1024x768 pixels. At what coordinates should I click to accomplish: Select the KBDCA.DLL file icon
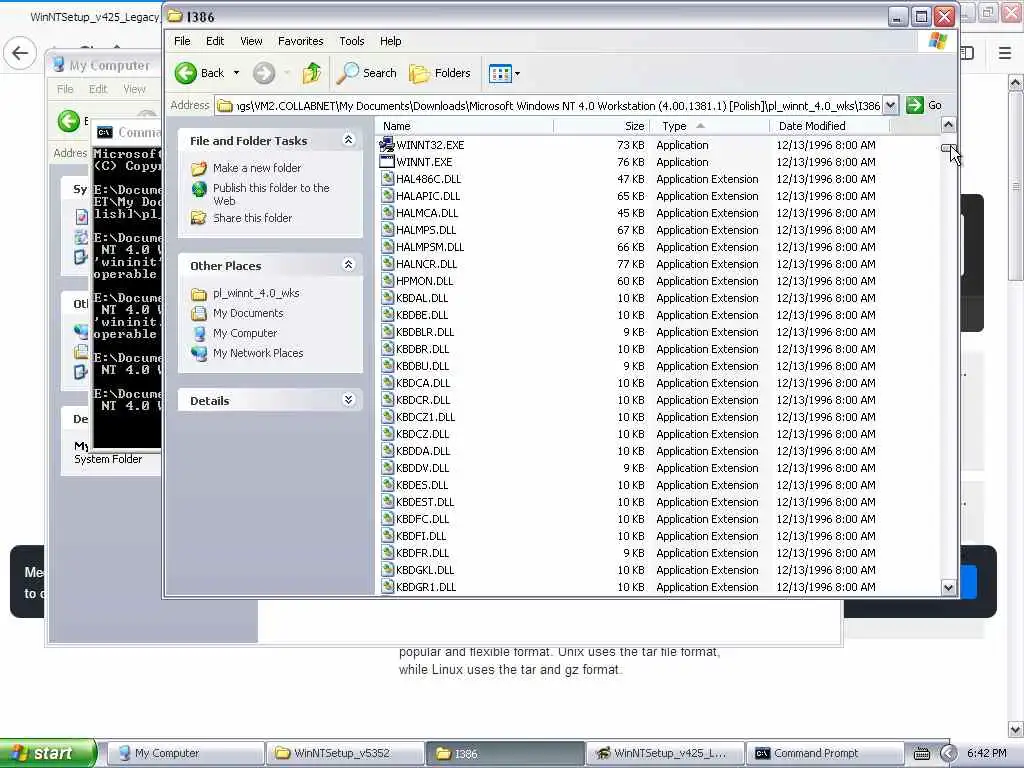(x=387, y=382)
